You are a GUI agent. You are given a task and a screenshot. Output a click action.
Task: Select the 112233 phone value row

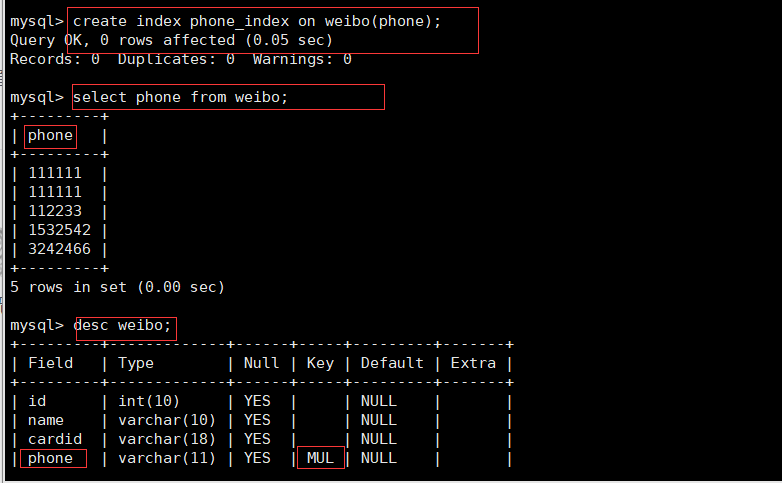(x=55, y=211)
